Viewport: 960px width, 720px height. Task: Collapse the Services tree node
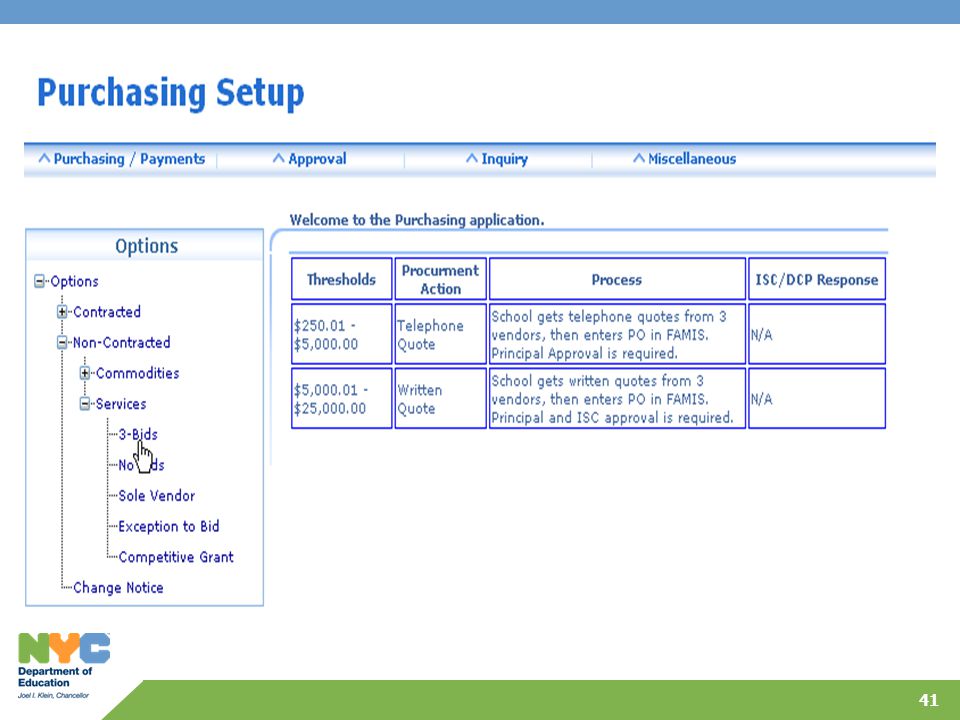(x=85, y=403)
